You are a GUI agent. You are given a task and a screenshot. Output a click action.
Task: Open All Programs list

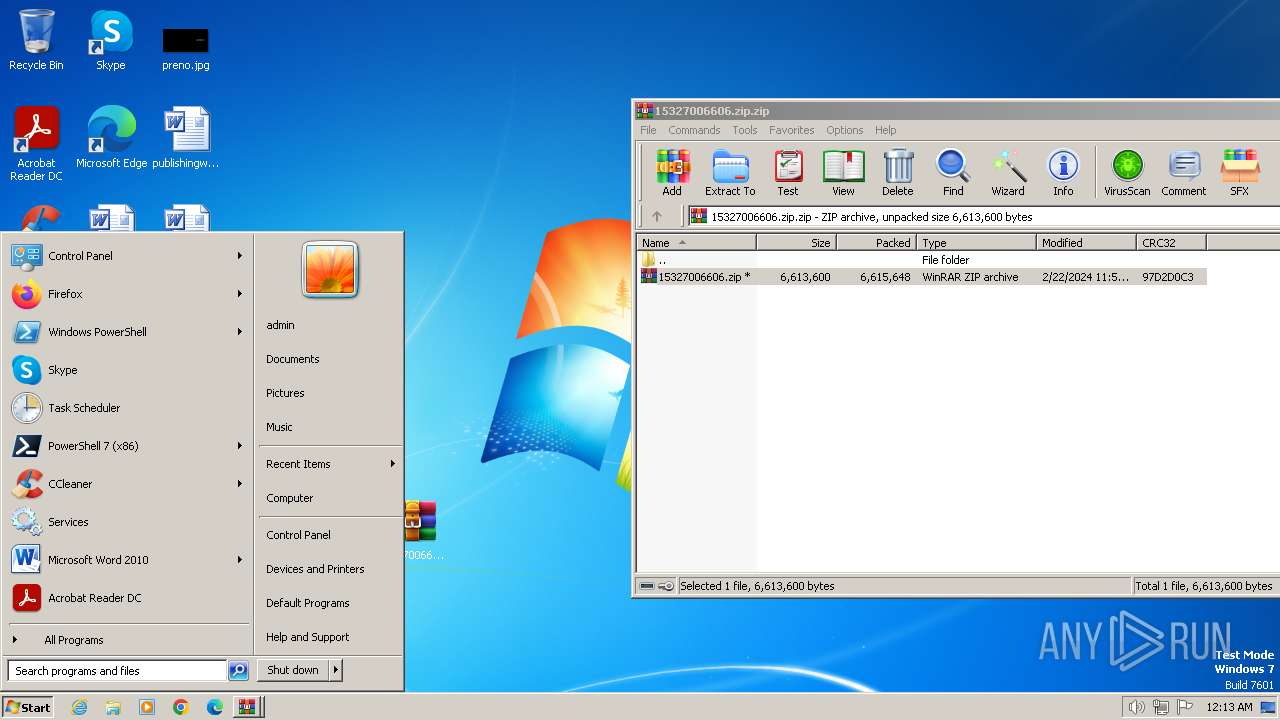73,640
